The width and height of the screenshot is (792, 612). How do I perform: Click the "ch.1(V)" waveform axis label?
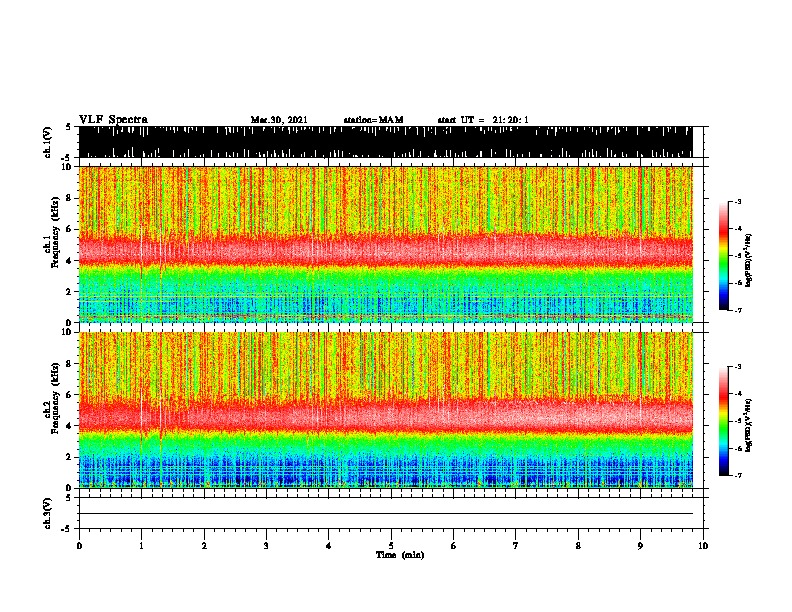click(x=48, y=142)
